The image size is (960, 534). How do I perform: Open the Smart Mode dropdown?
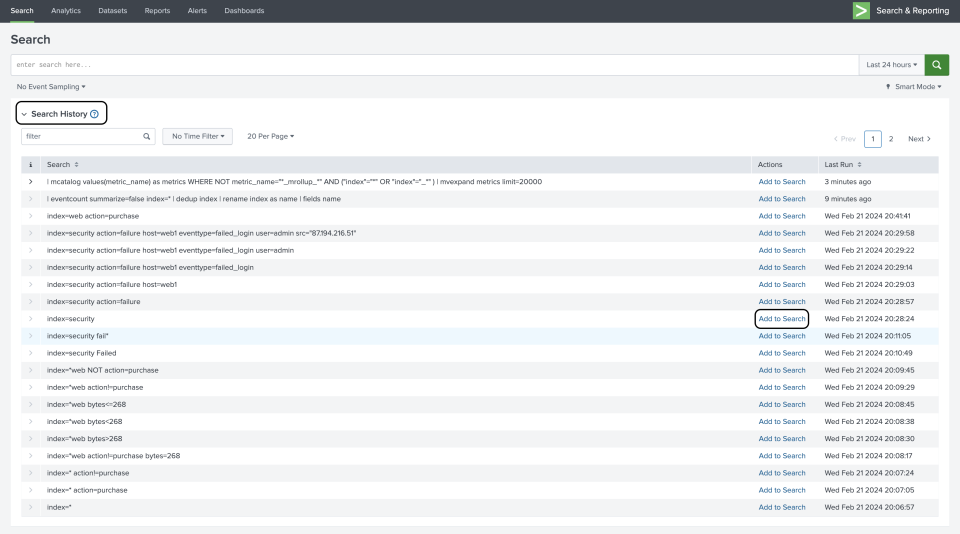click(913, 87)
